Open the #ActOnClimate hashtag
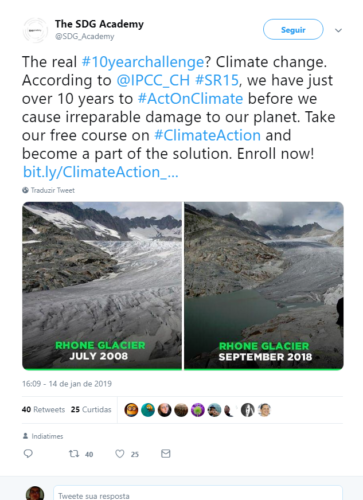The height and width of the screenshot is (500, 363). 190,99
